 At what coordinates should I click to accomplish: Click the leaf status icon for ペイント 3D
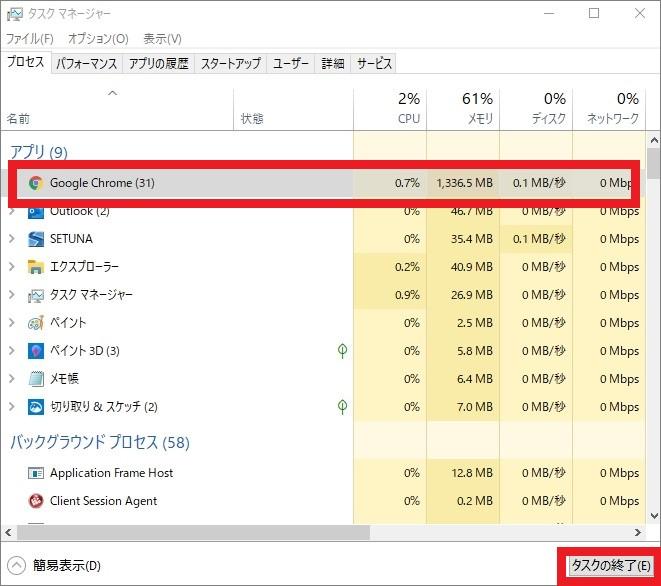point(342,351)
